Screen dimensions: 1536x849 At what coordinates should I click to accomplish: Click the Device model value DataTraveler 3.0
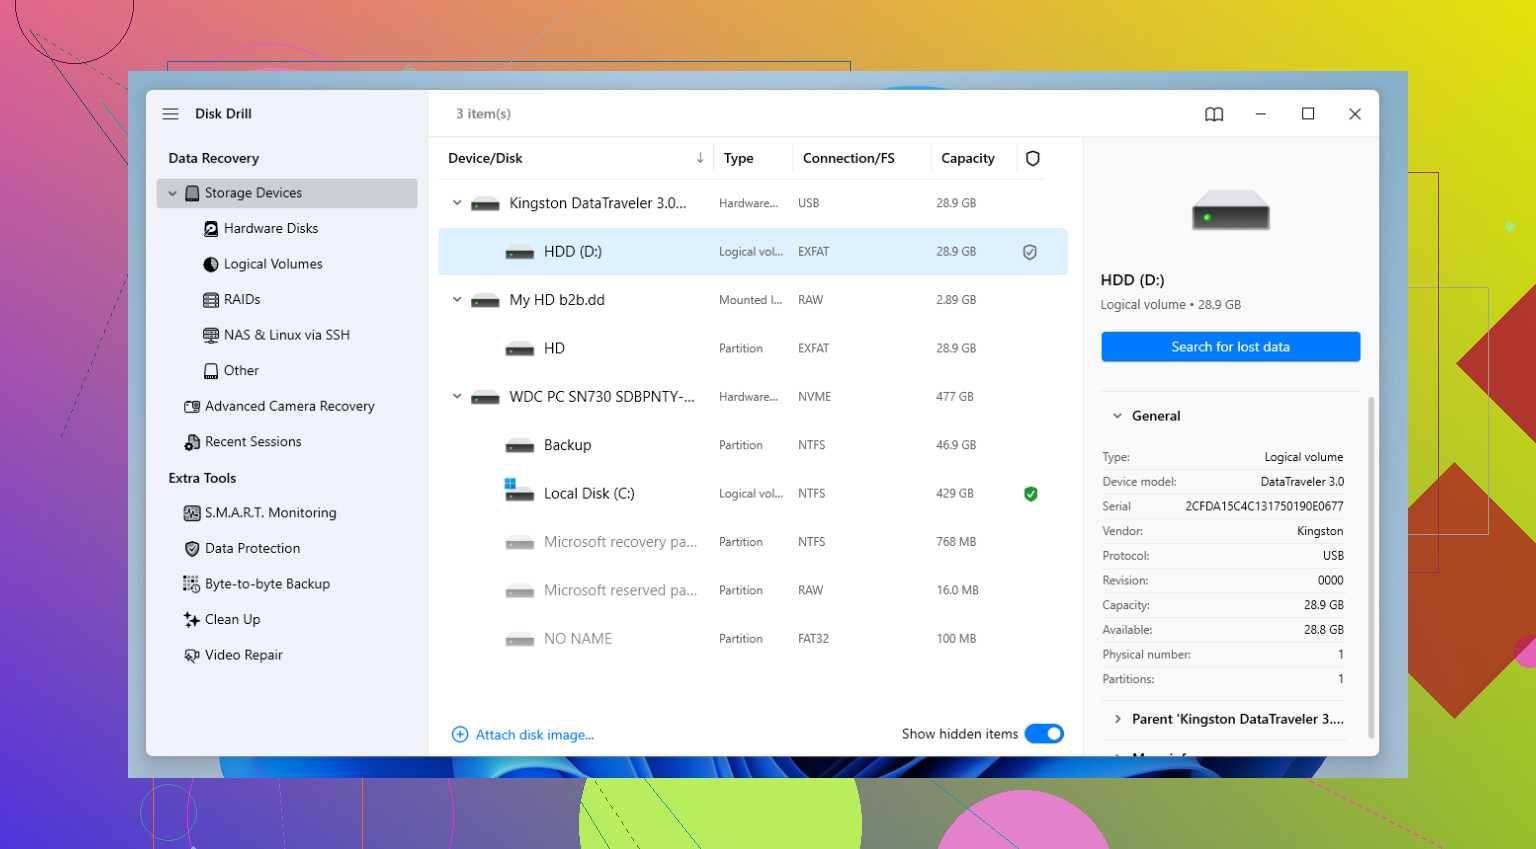(1302, 482)
